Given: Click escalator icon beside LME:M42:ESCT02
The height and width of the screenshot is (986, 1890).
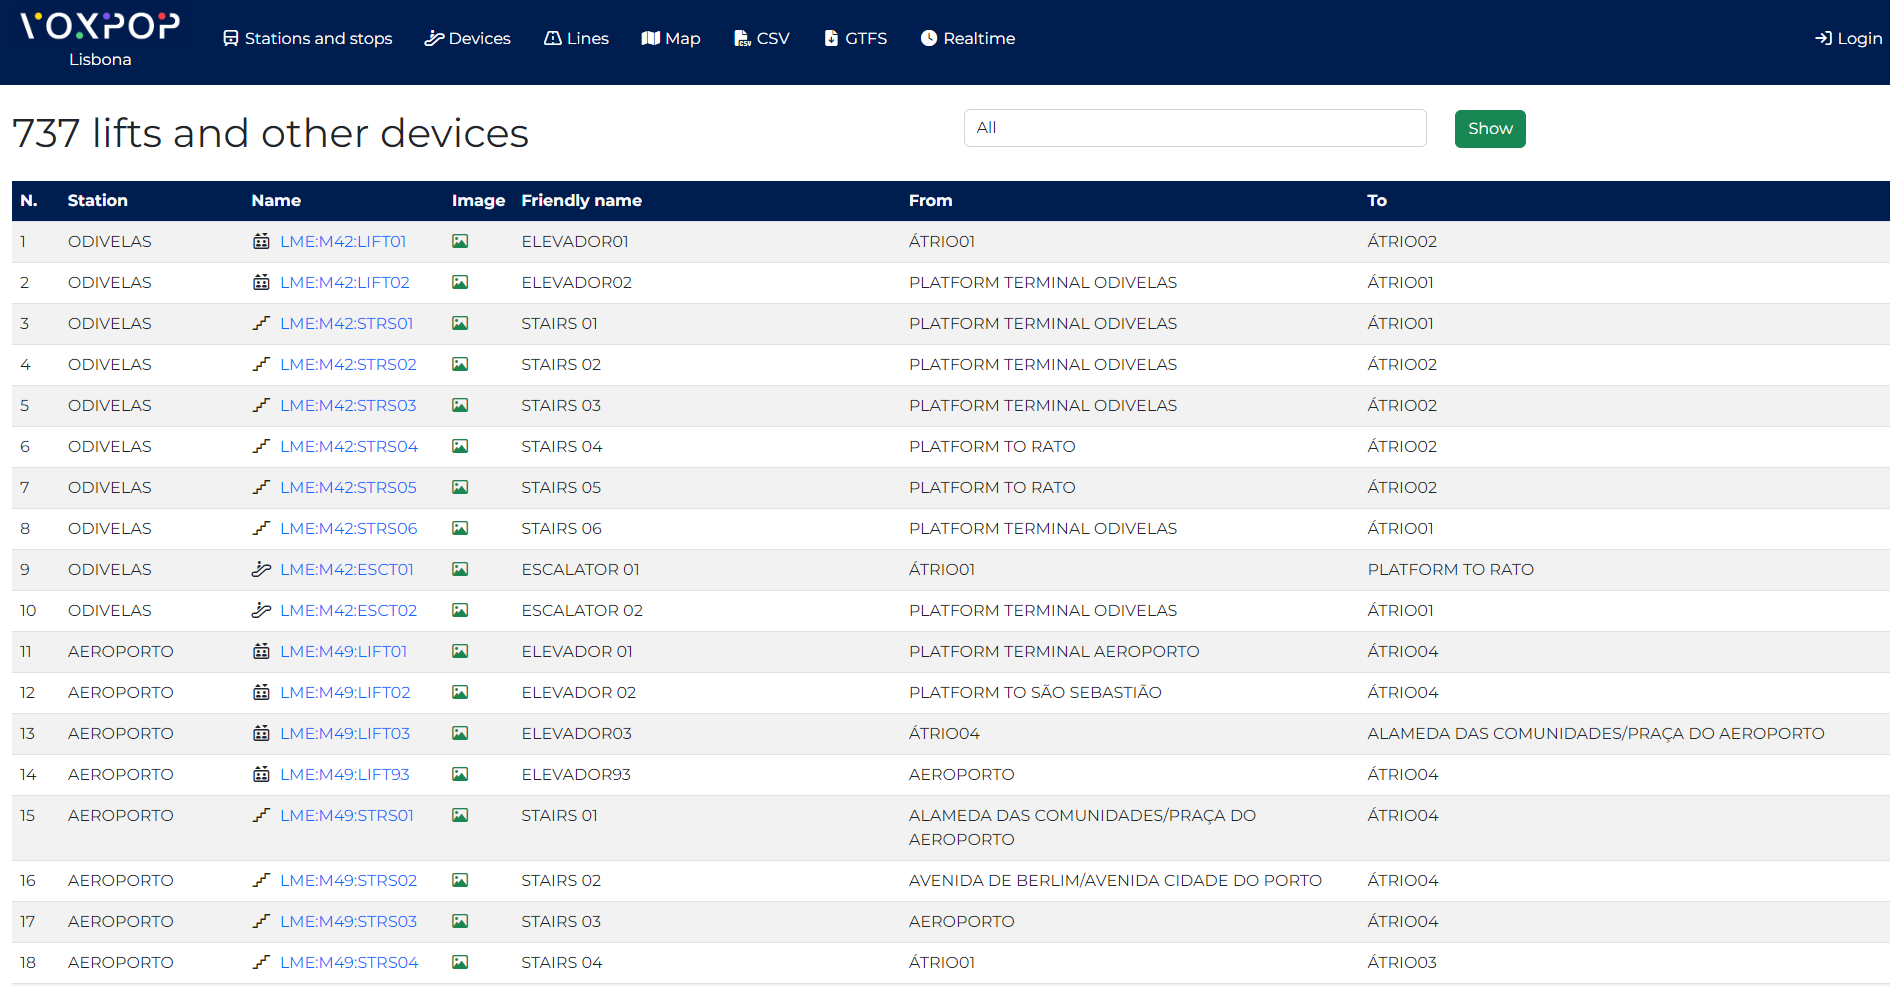Looking at the screenshot, I should pyautogui.click(x=261, y=610).
